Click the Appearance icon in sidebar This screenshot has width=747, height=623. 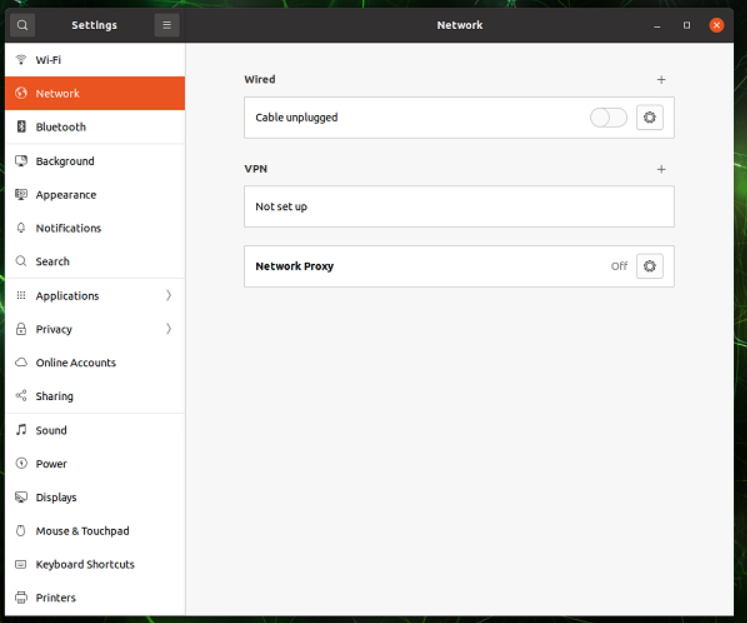pos(21,194)
